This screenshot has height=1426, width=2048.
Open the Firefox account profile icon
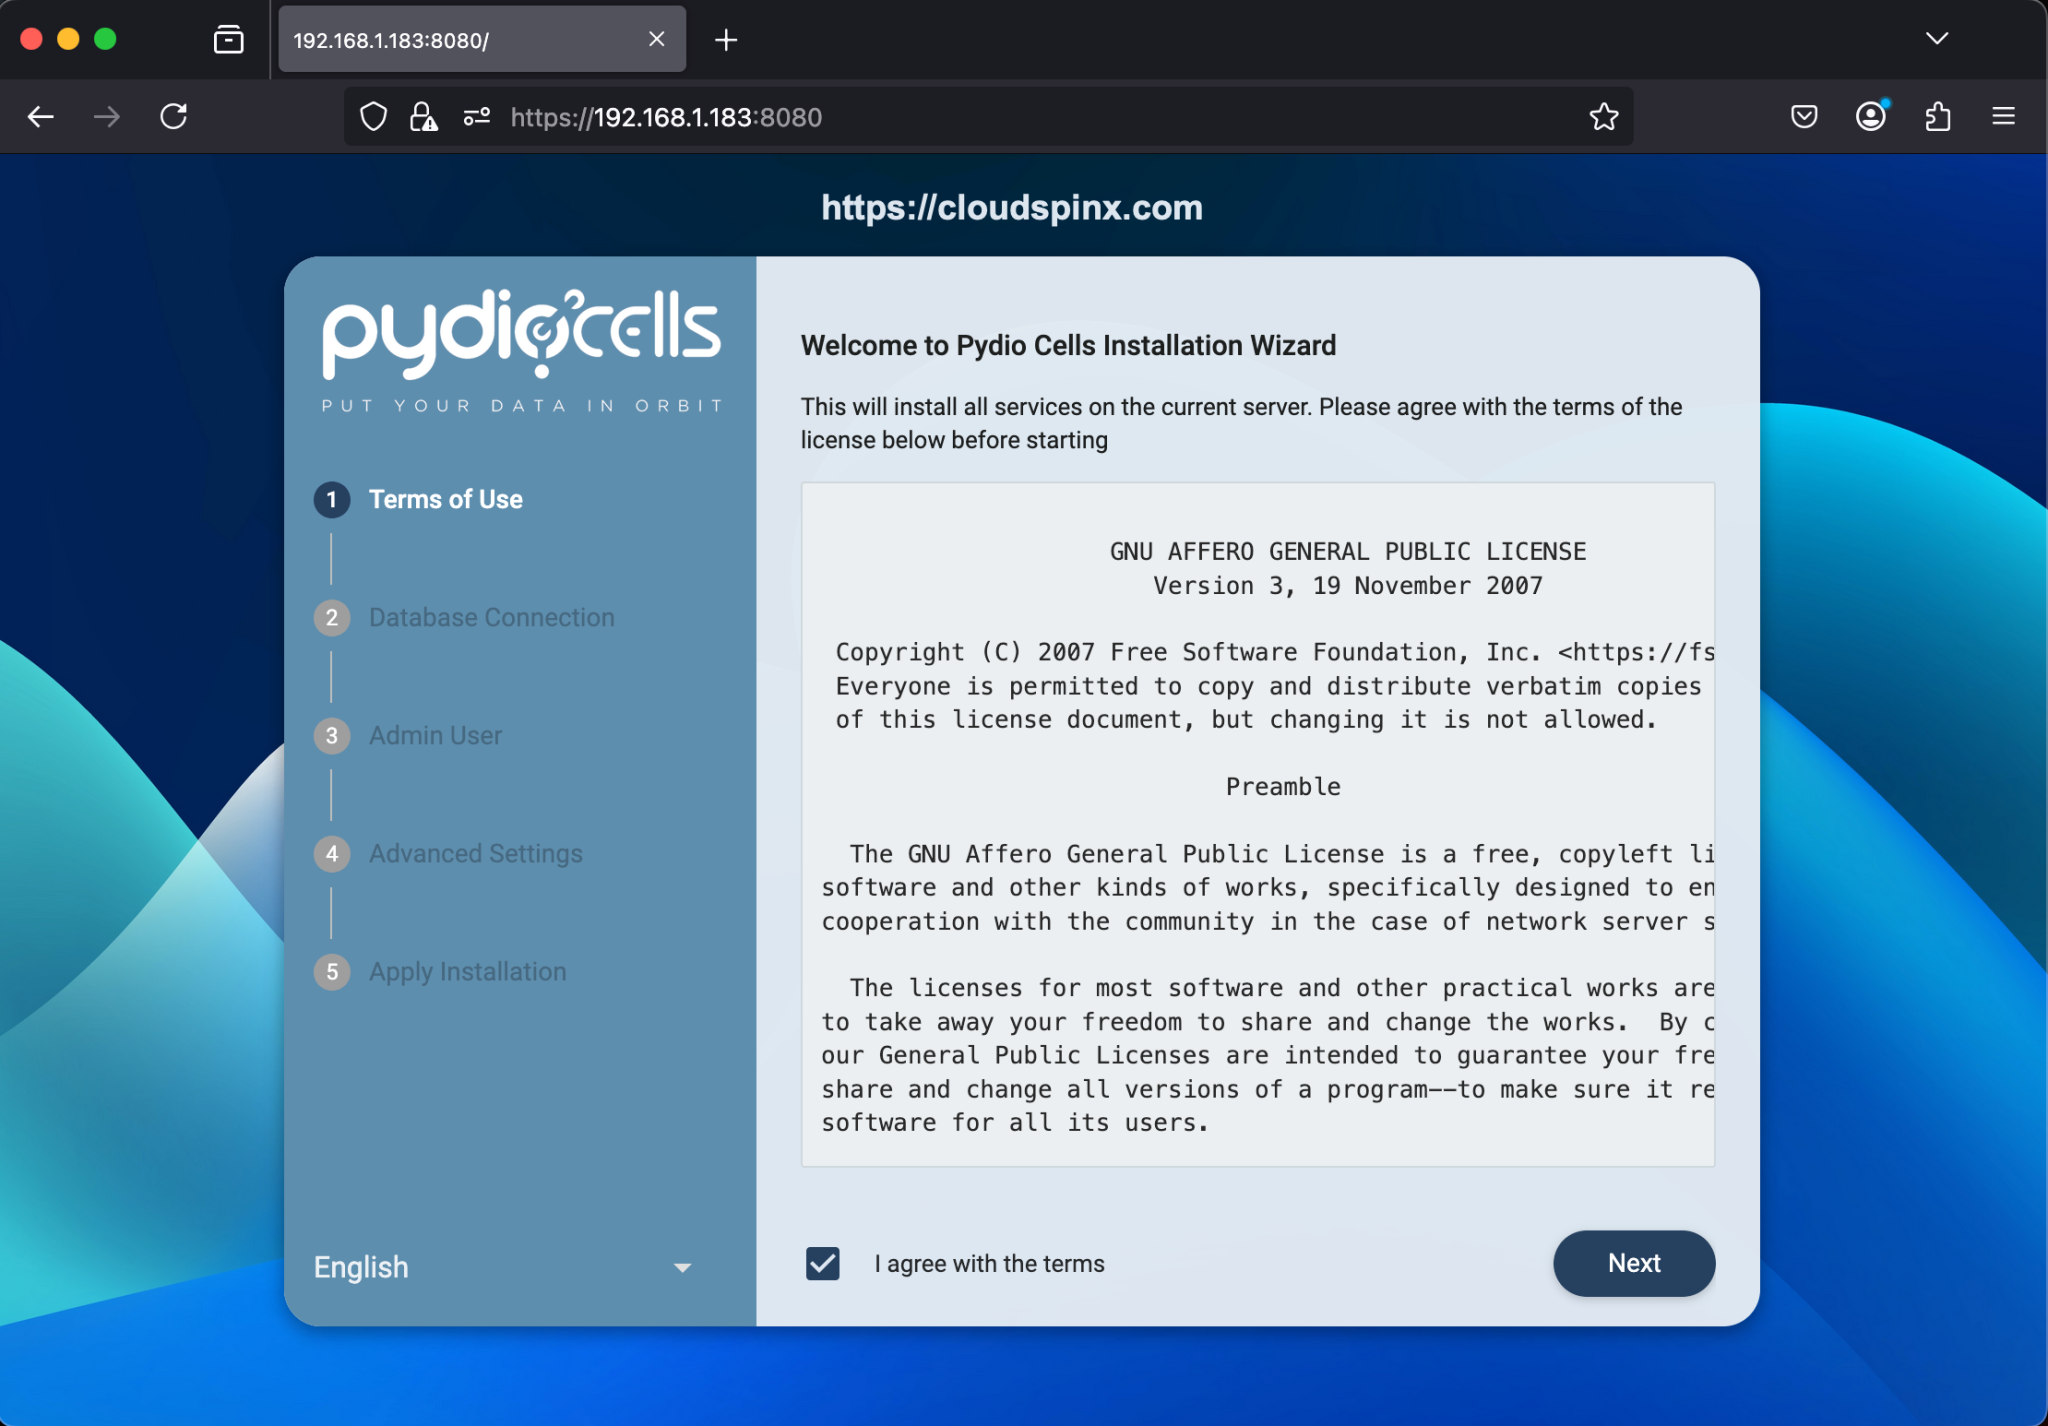(x=1870, y=116)
